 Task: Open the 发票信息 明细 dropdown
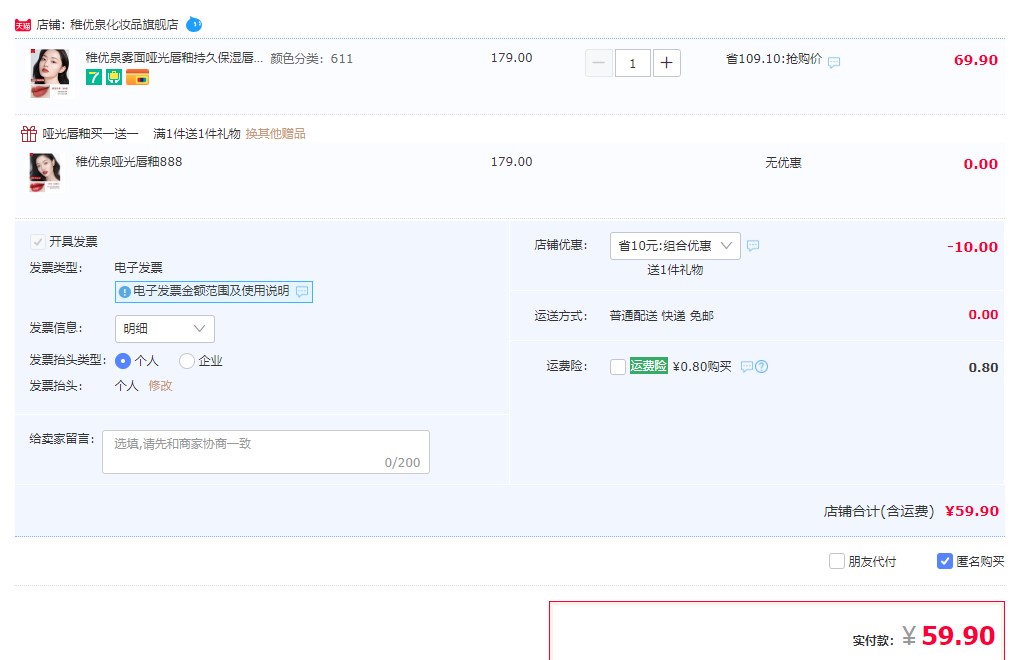[x=165, y=329]
